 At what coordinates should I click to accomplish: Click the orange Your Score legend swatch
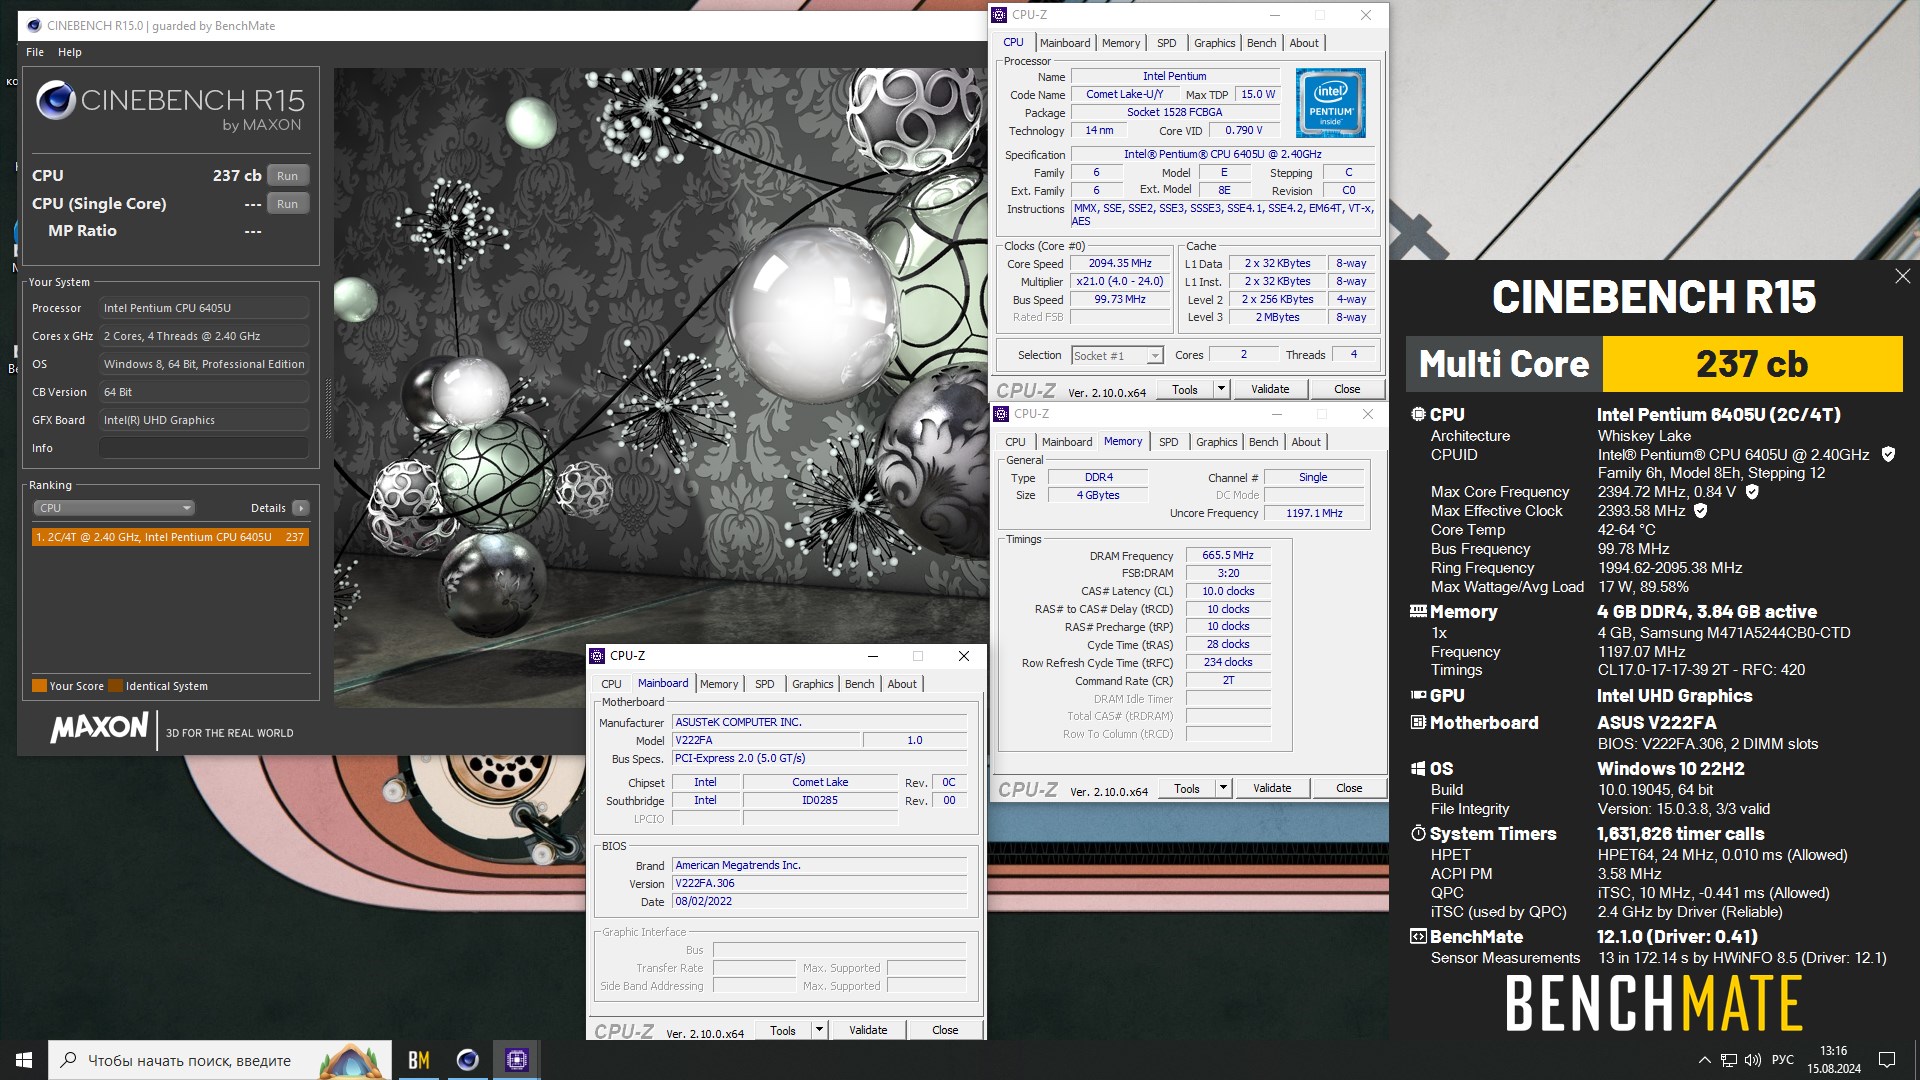coord(40,686)
